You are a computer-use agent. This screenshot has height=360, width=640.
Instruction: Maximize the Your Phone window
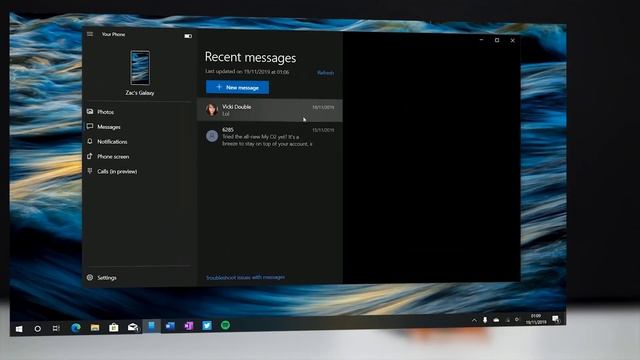[x=497, y=40]
